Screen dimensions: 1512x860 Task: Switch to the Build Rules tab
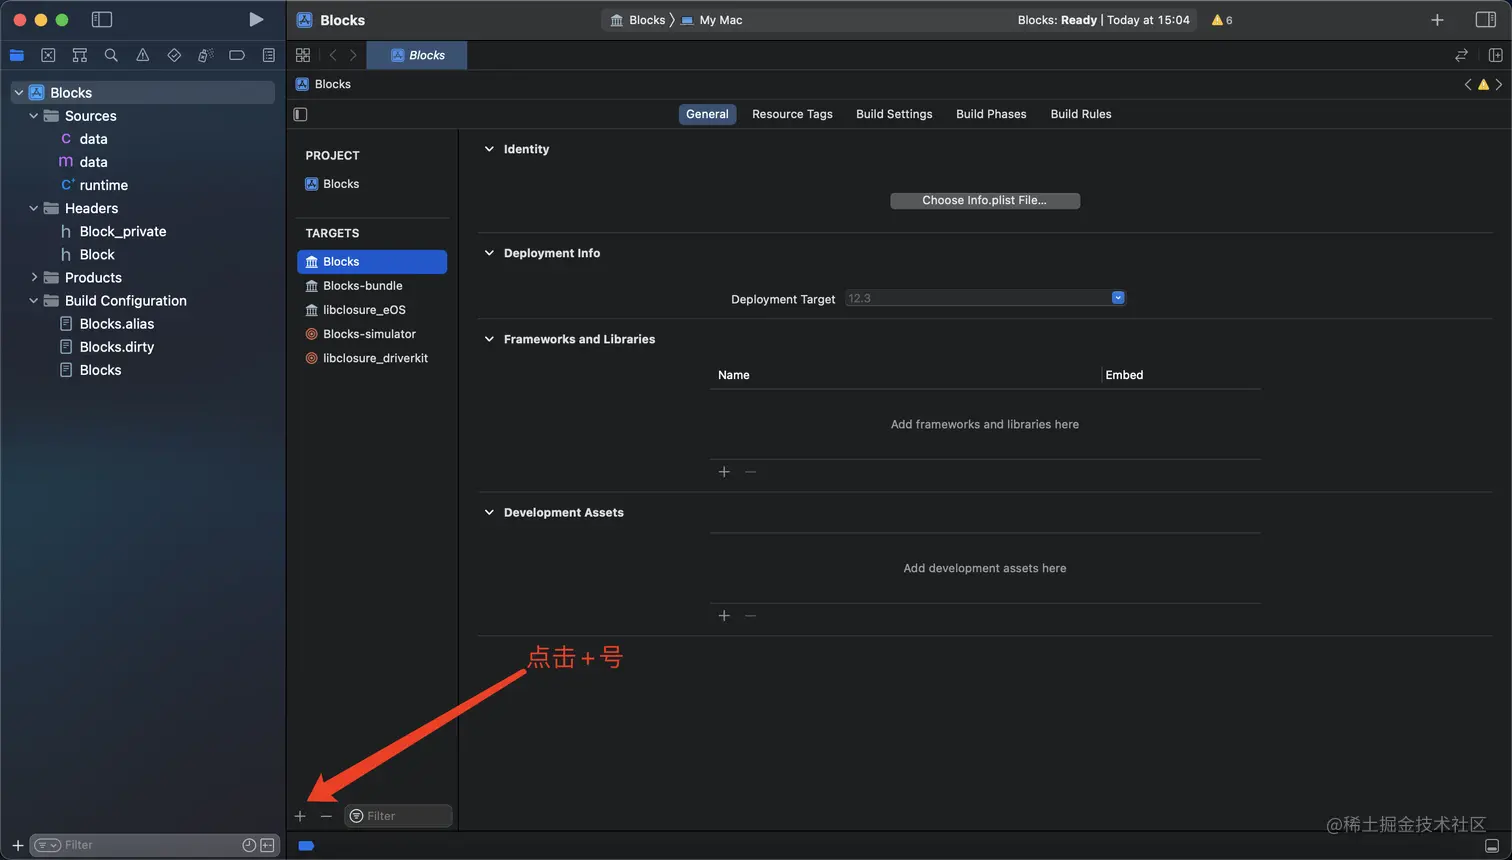pos(1081,114)
